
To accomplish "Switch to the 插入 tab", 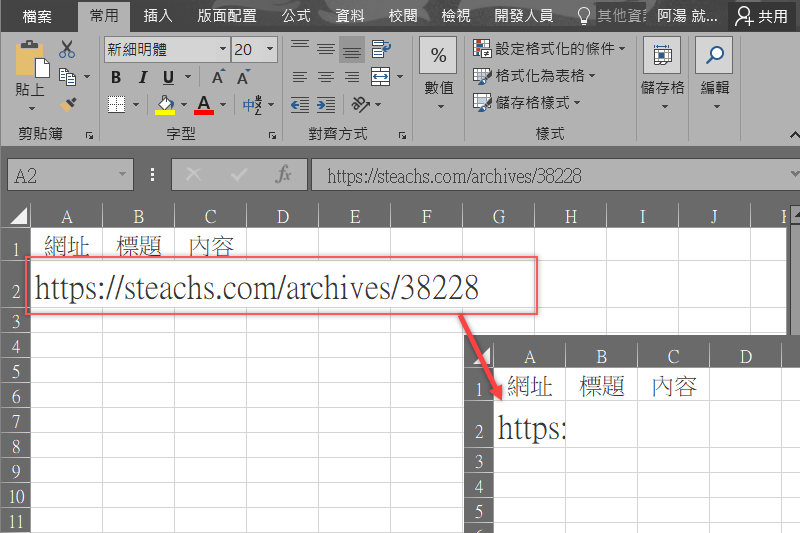I will tap(158, 16).
